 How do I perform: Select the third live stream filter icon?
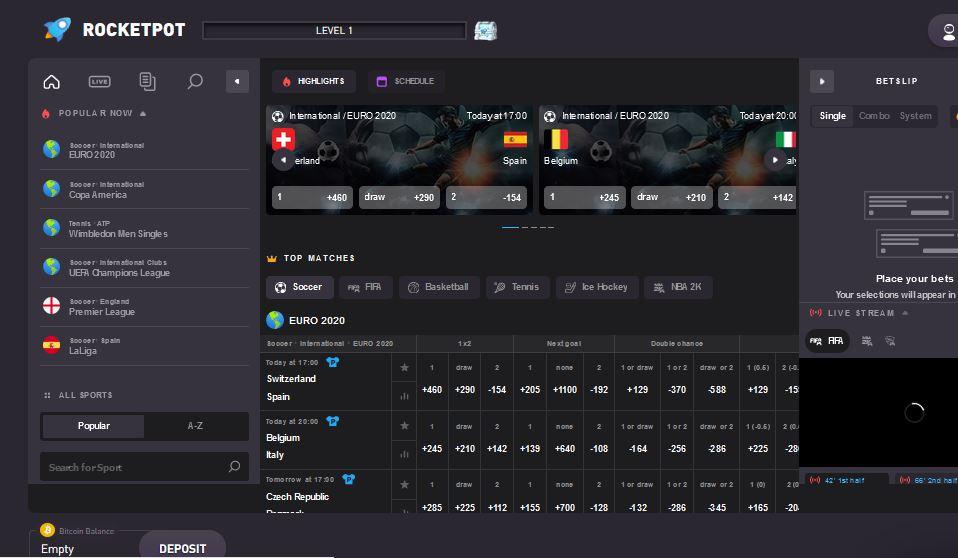[x=890, y=341]
